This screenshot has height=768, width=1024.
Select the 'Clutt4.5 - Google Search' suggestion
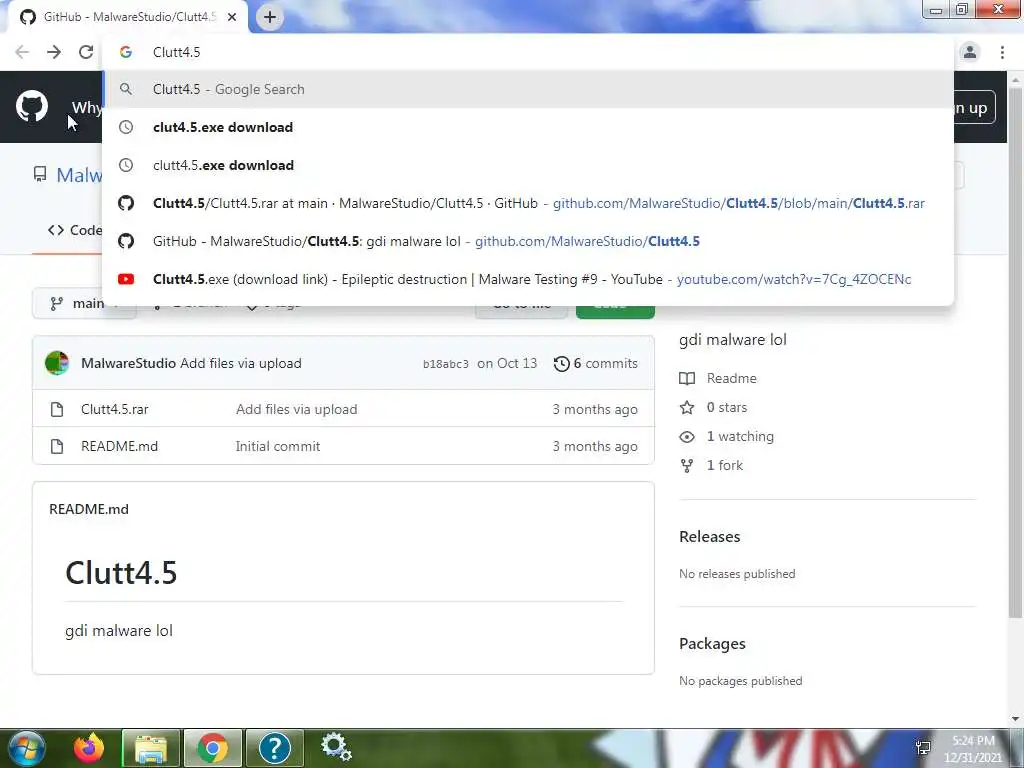pyautogui.click(x=528, y=89)
